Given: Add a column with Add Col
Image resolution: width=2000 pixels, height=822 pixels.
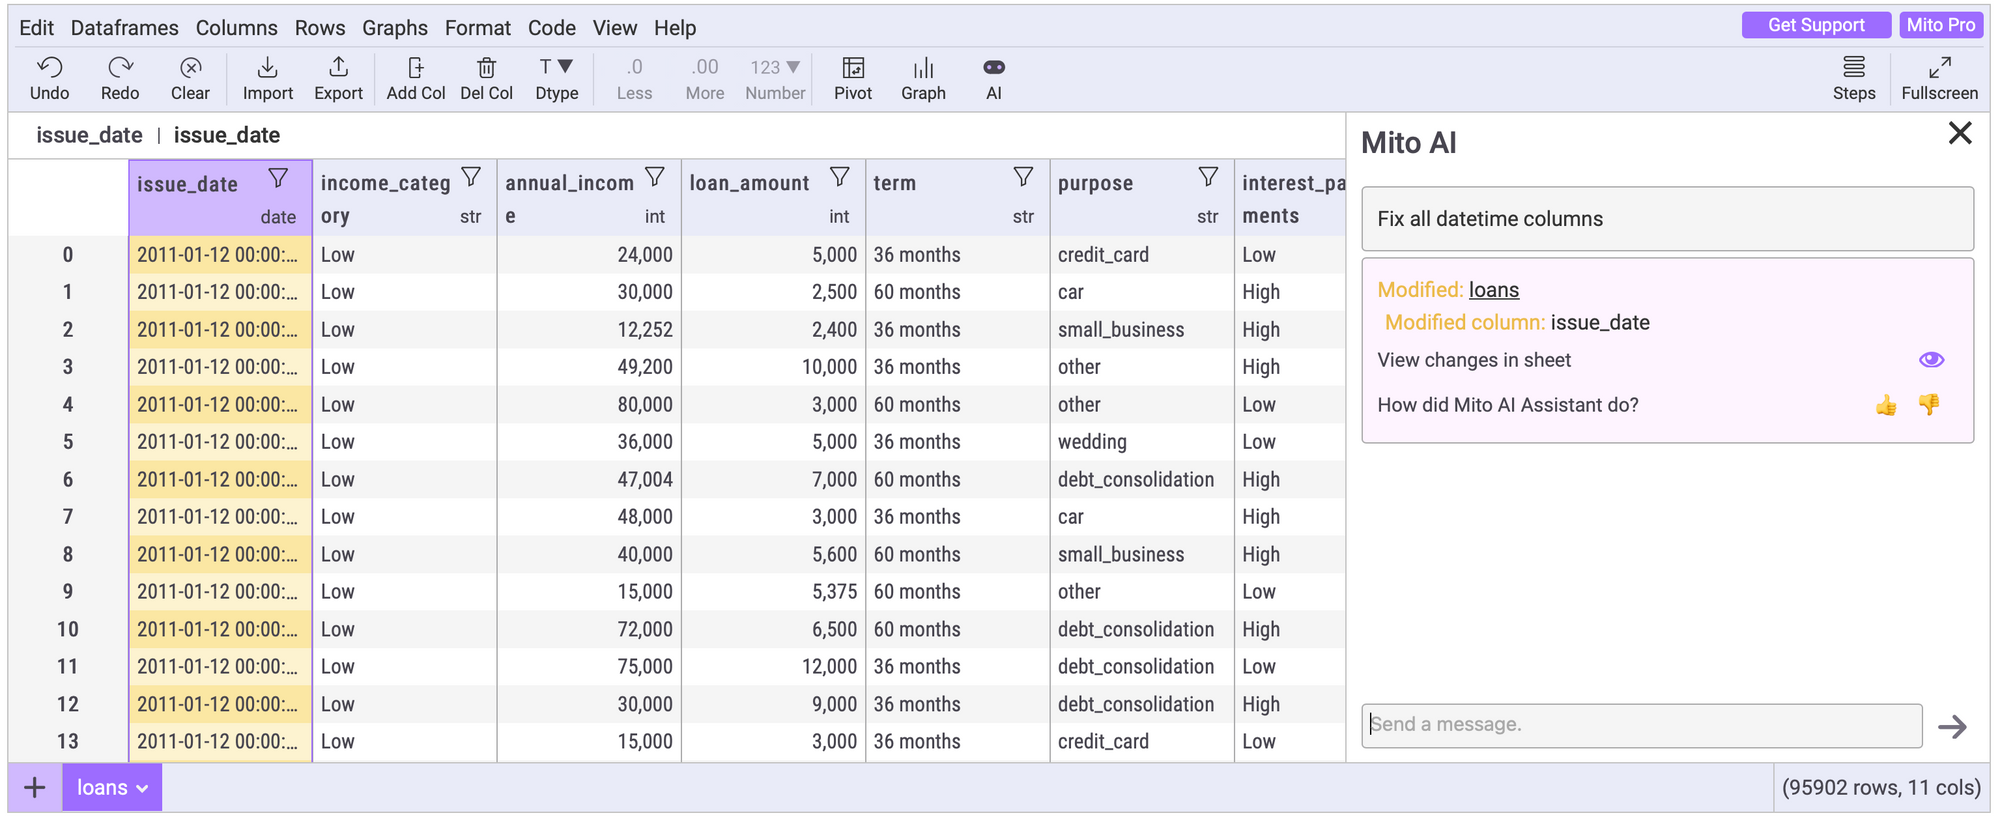Looking at the screenshot, I should point(416,78).
